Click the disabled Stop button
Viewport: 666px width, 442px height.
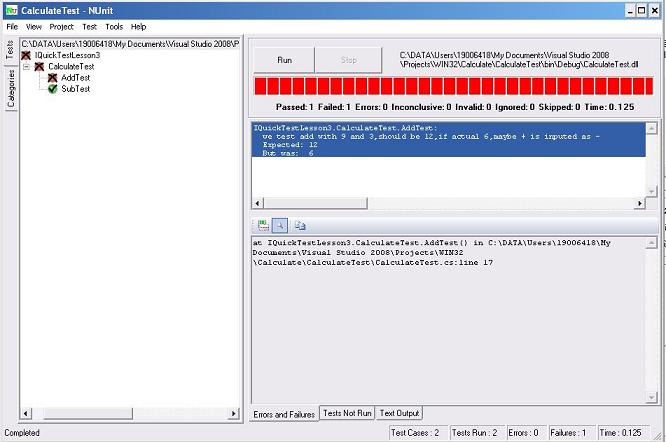point(348,60)
